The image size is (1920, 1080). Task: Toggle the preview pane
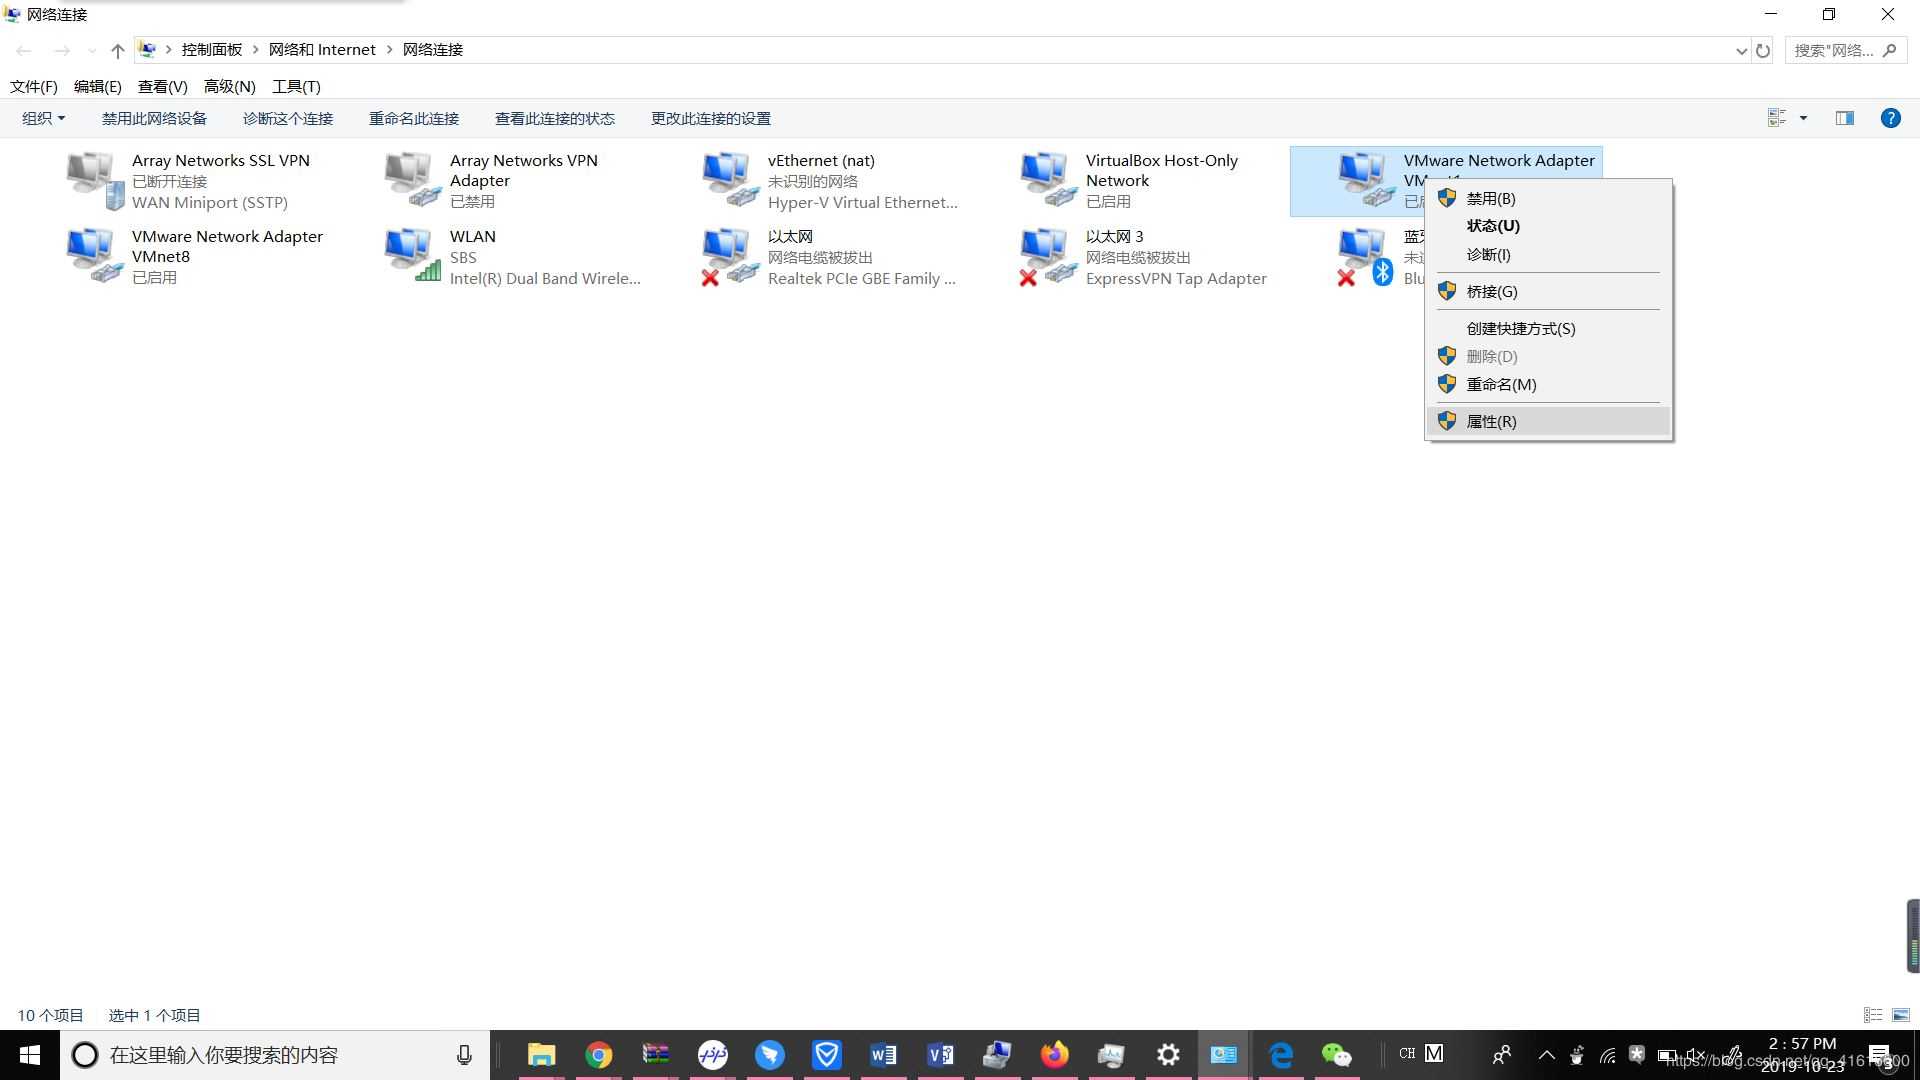[1843, 118]
